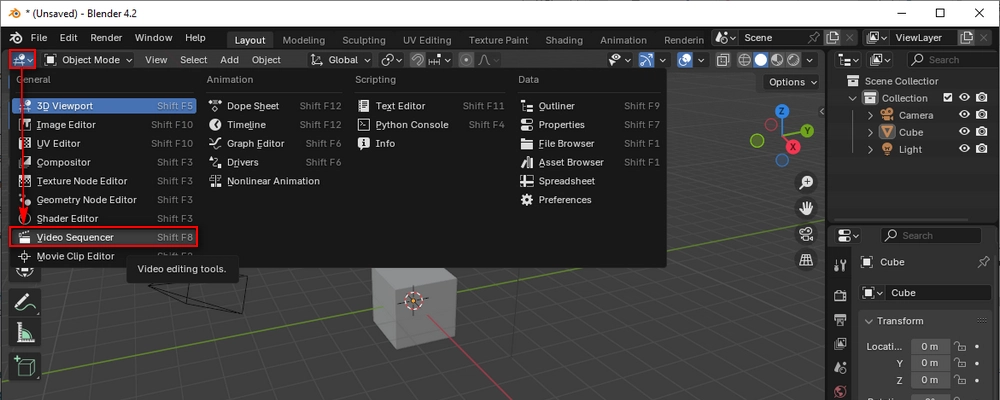Click the Outliner icon in menu

(x=527, y=106)
